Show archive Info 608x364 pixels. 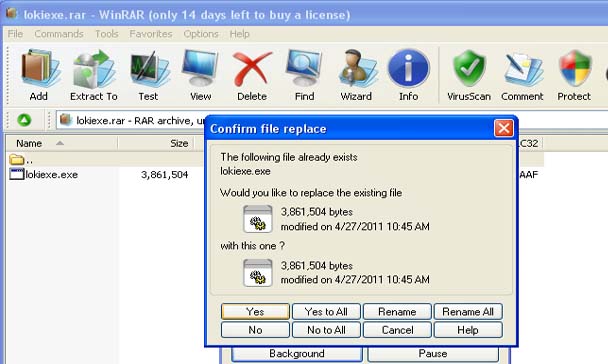pos(408,68)
